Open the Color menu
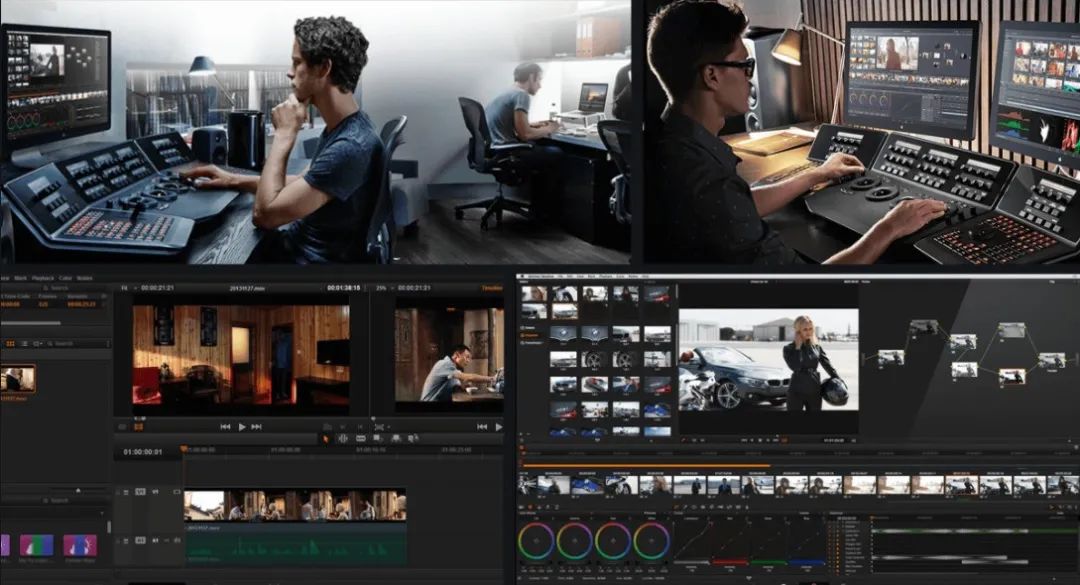The image size is (1080, 585). (65, 278)
